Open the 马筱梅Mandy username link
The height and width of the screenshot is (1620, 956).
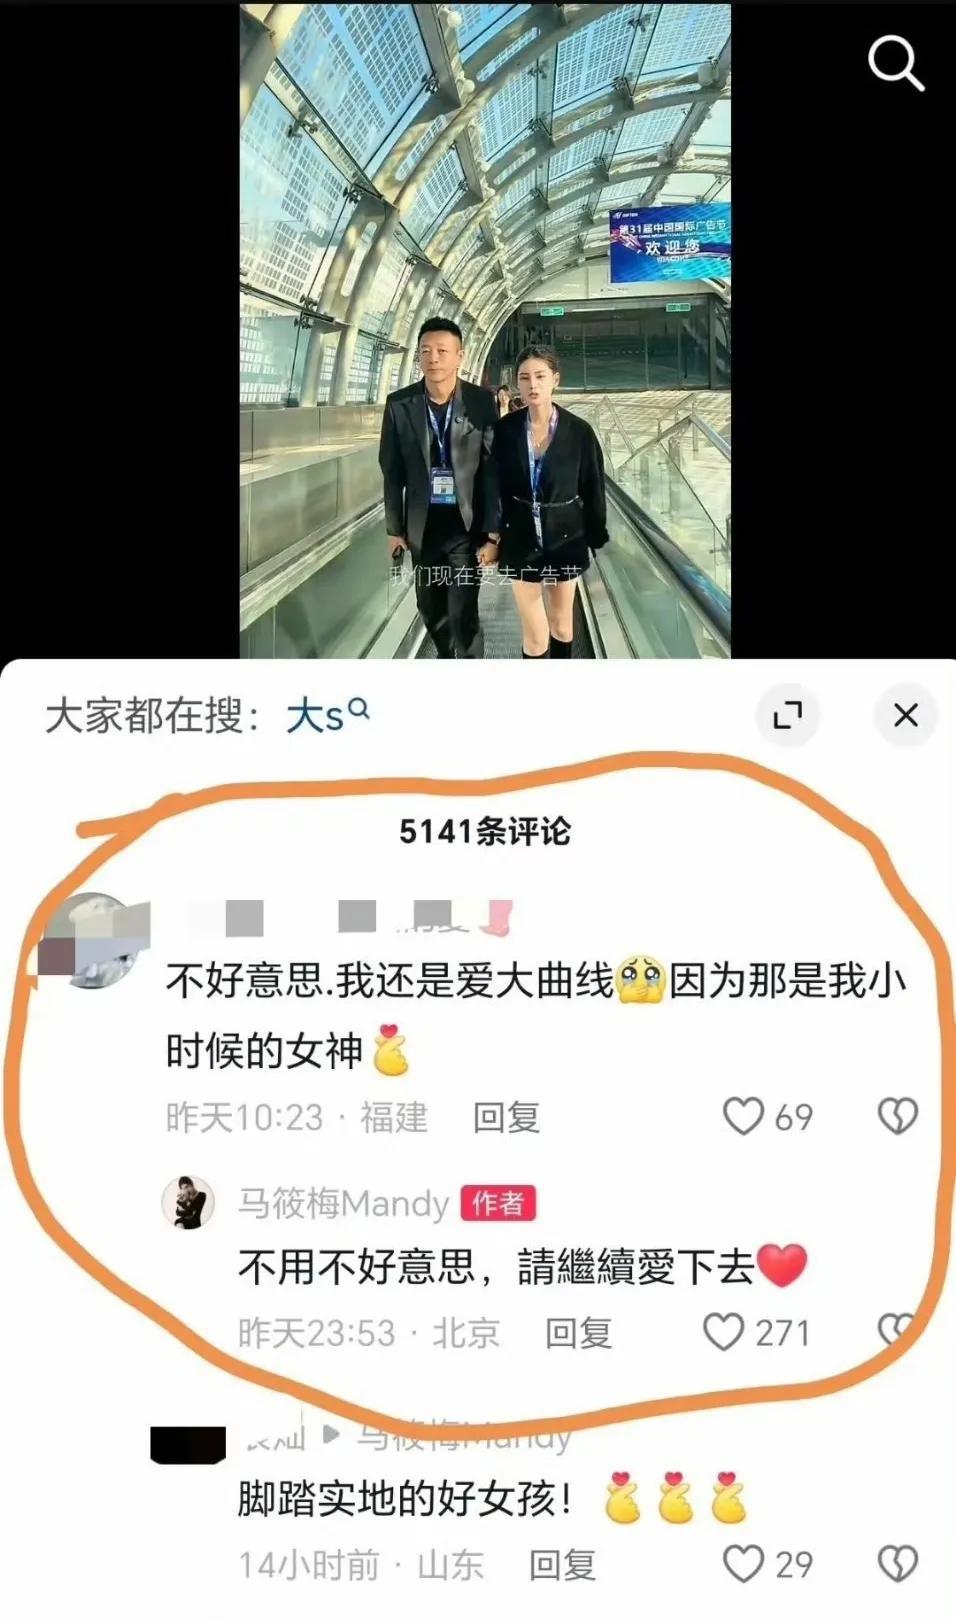tap(343, 1203)
